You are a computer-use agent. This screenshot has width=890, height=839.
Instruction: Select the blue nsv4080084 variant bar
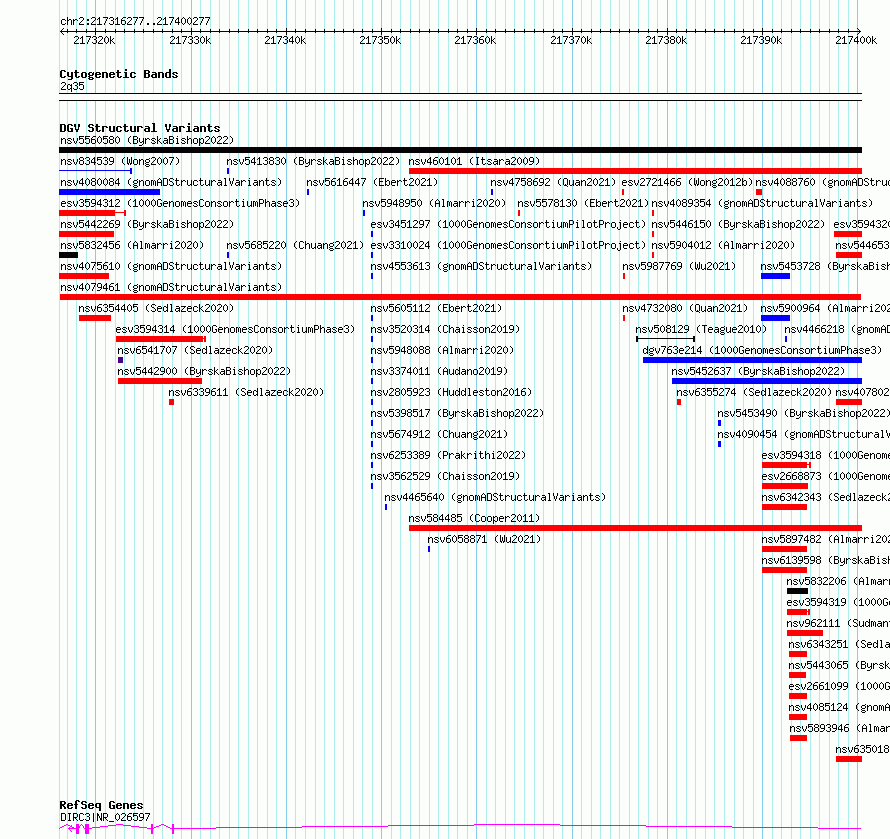point(110,192)
